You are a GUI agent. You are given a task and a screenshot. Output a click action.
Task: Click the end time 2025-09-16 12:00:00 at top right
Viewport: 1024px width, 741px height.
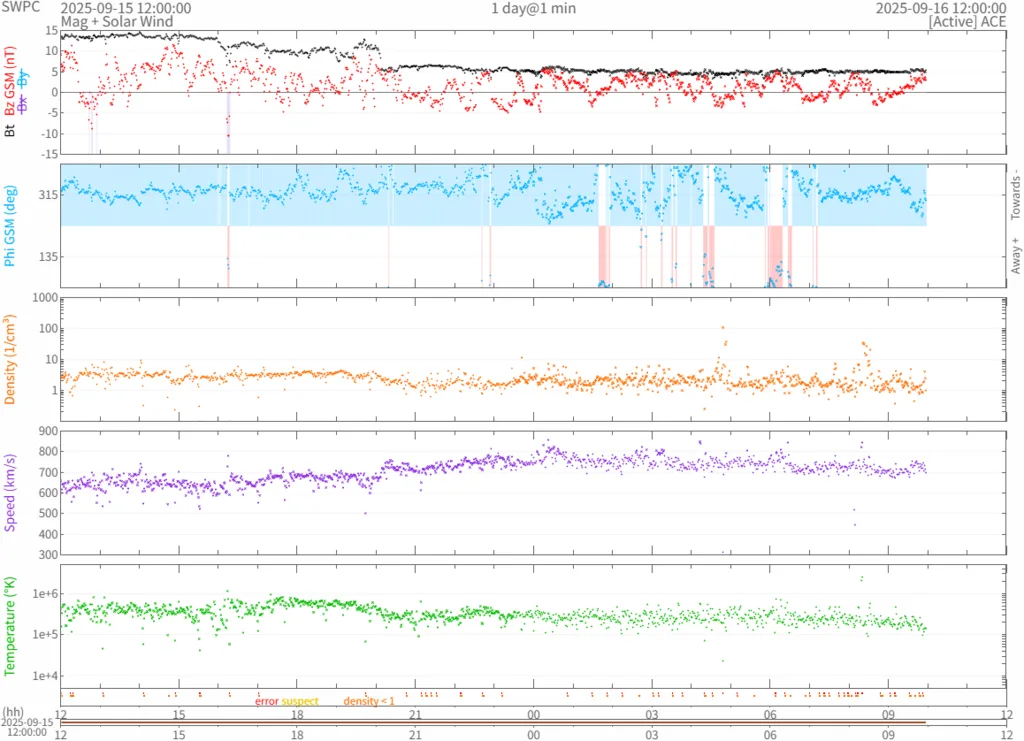[940, 8]
